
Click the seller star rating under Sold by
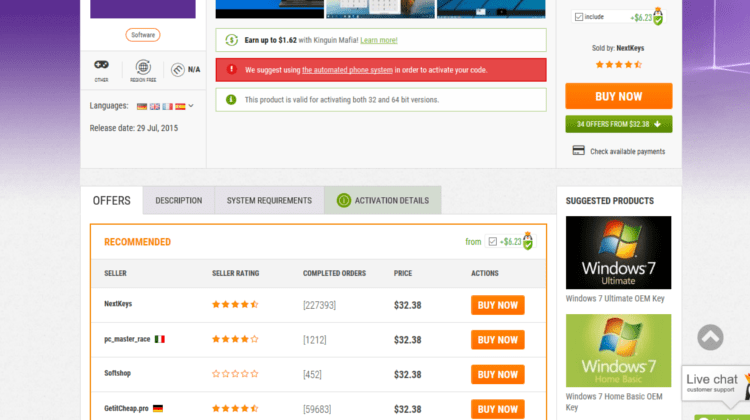tap(618, 65)
